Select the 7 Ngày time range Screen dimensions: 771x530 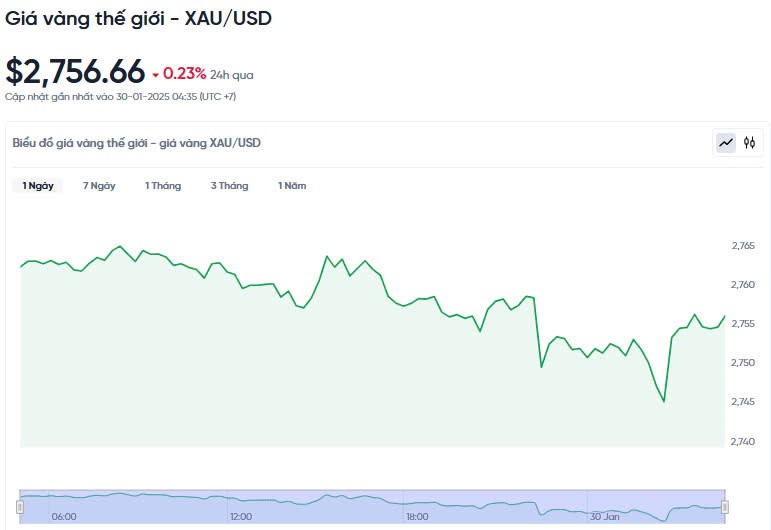tap(99, 186)
